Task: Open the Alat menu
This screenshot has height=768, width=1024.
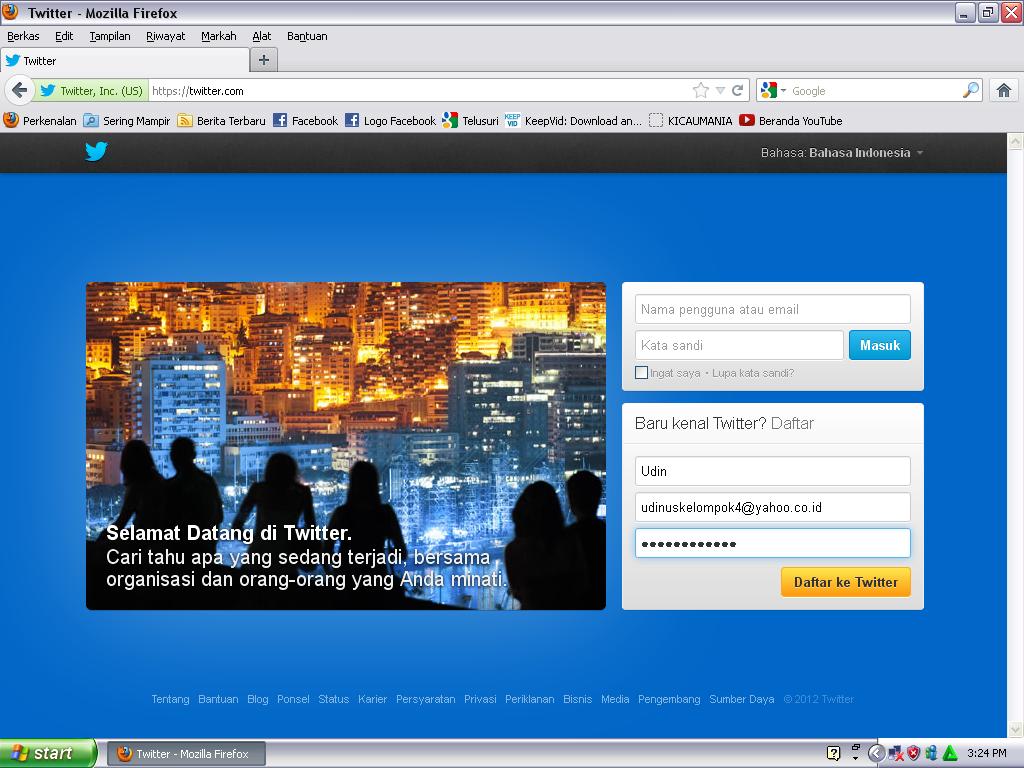Action: [261, 36]
